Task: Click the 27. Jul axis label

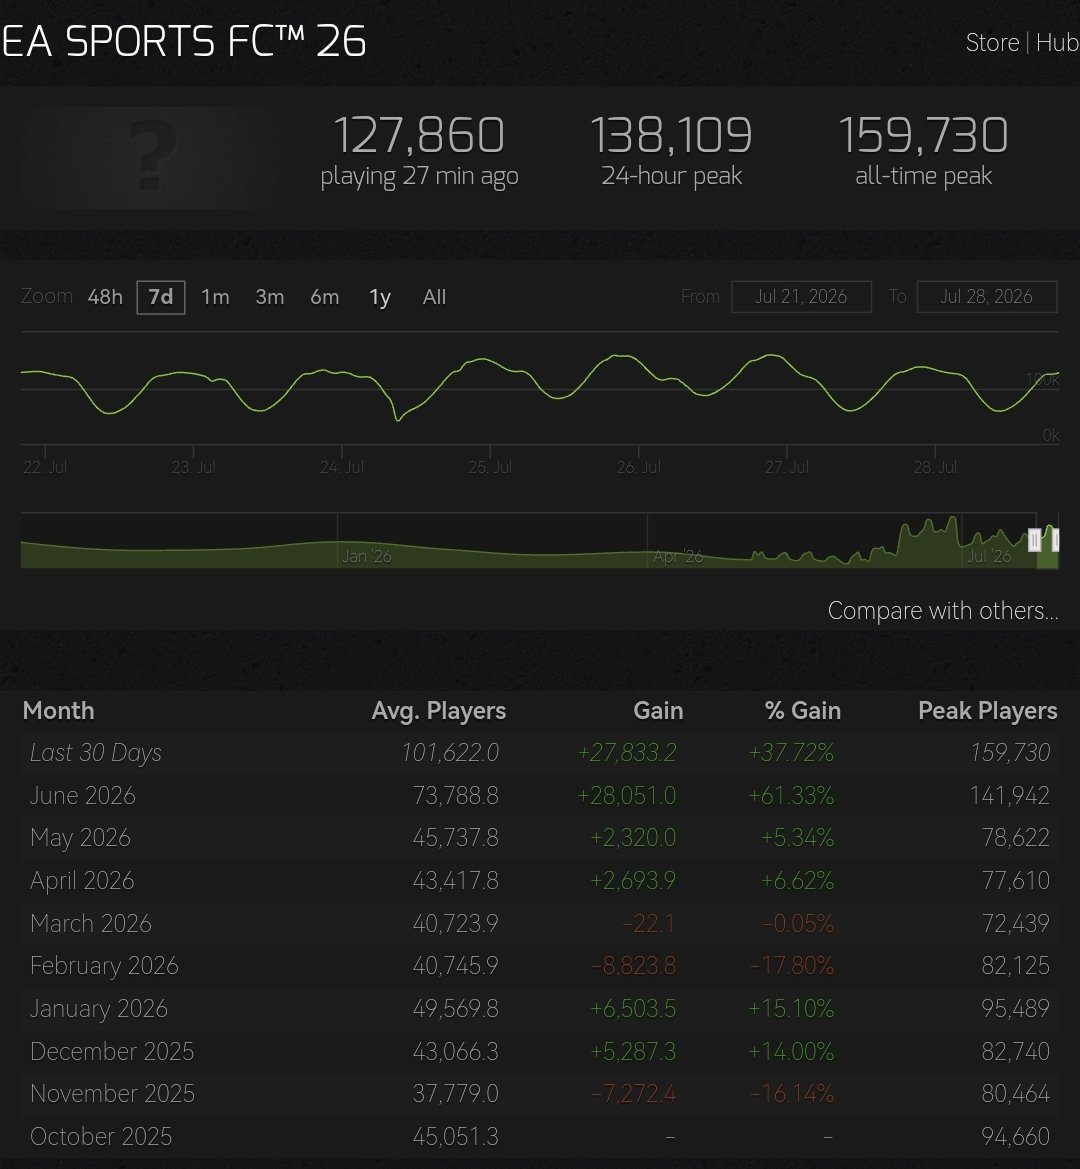Action: (x=787, y=467)
